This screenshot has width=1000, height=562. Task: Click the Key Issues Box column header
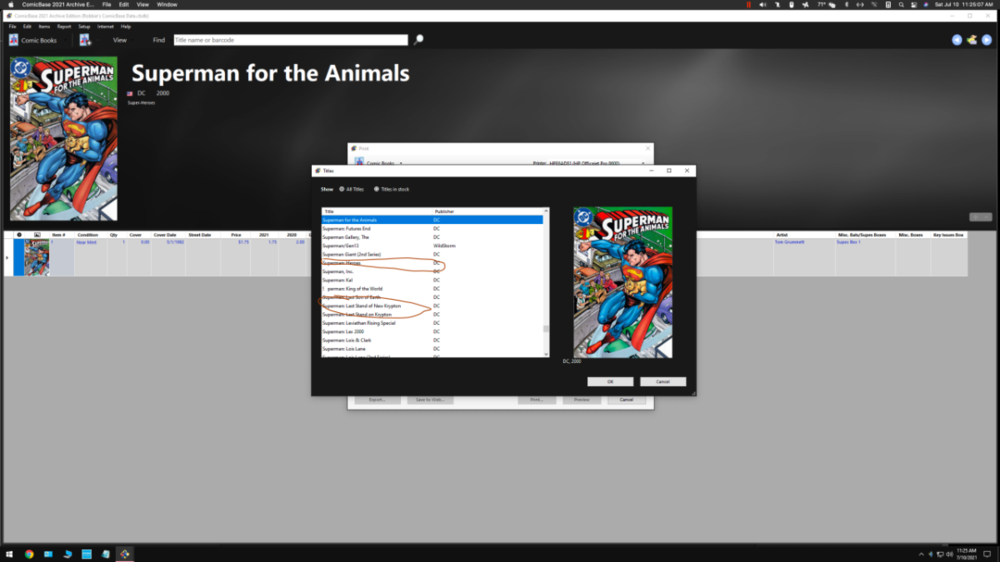[948, 235]
